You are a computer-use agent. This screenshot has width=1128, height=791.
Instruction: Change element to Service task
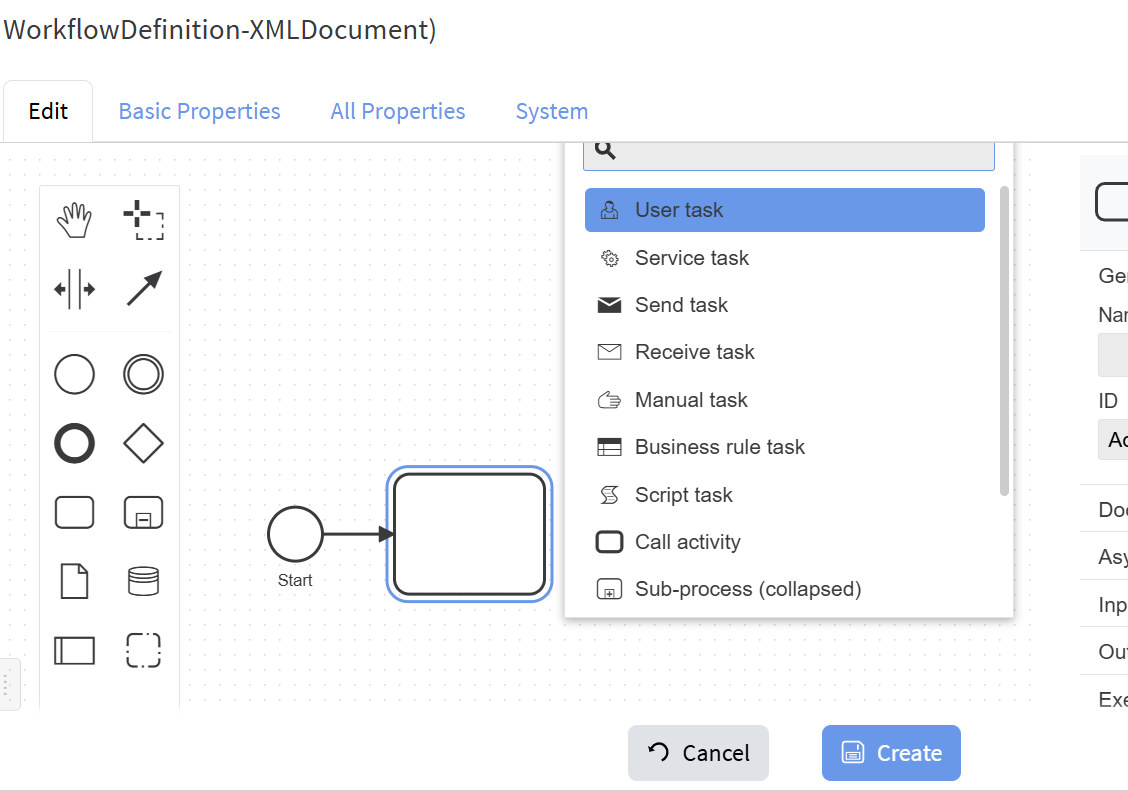coord(691,258)
